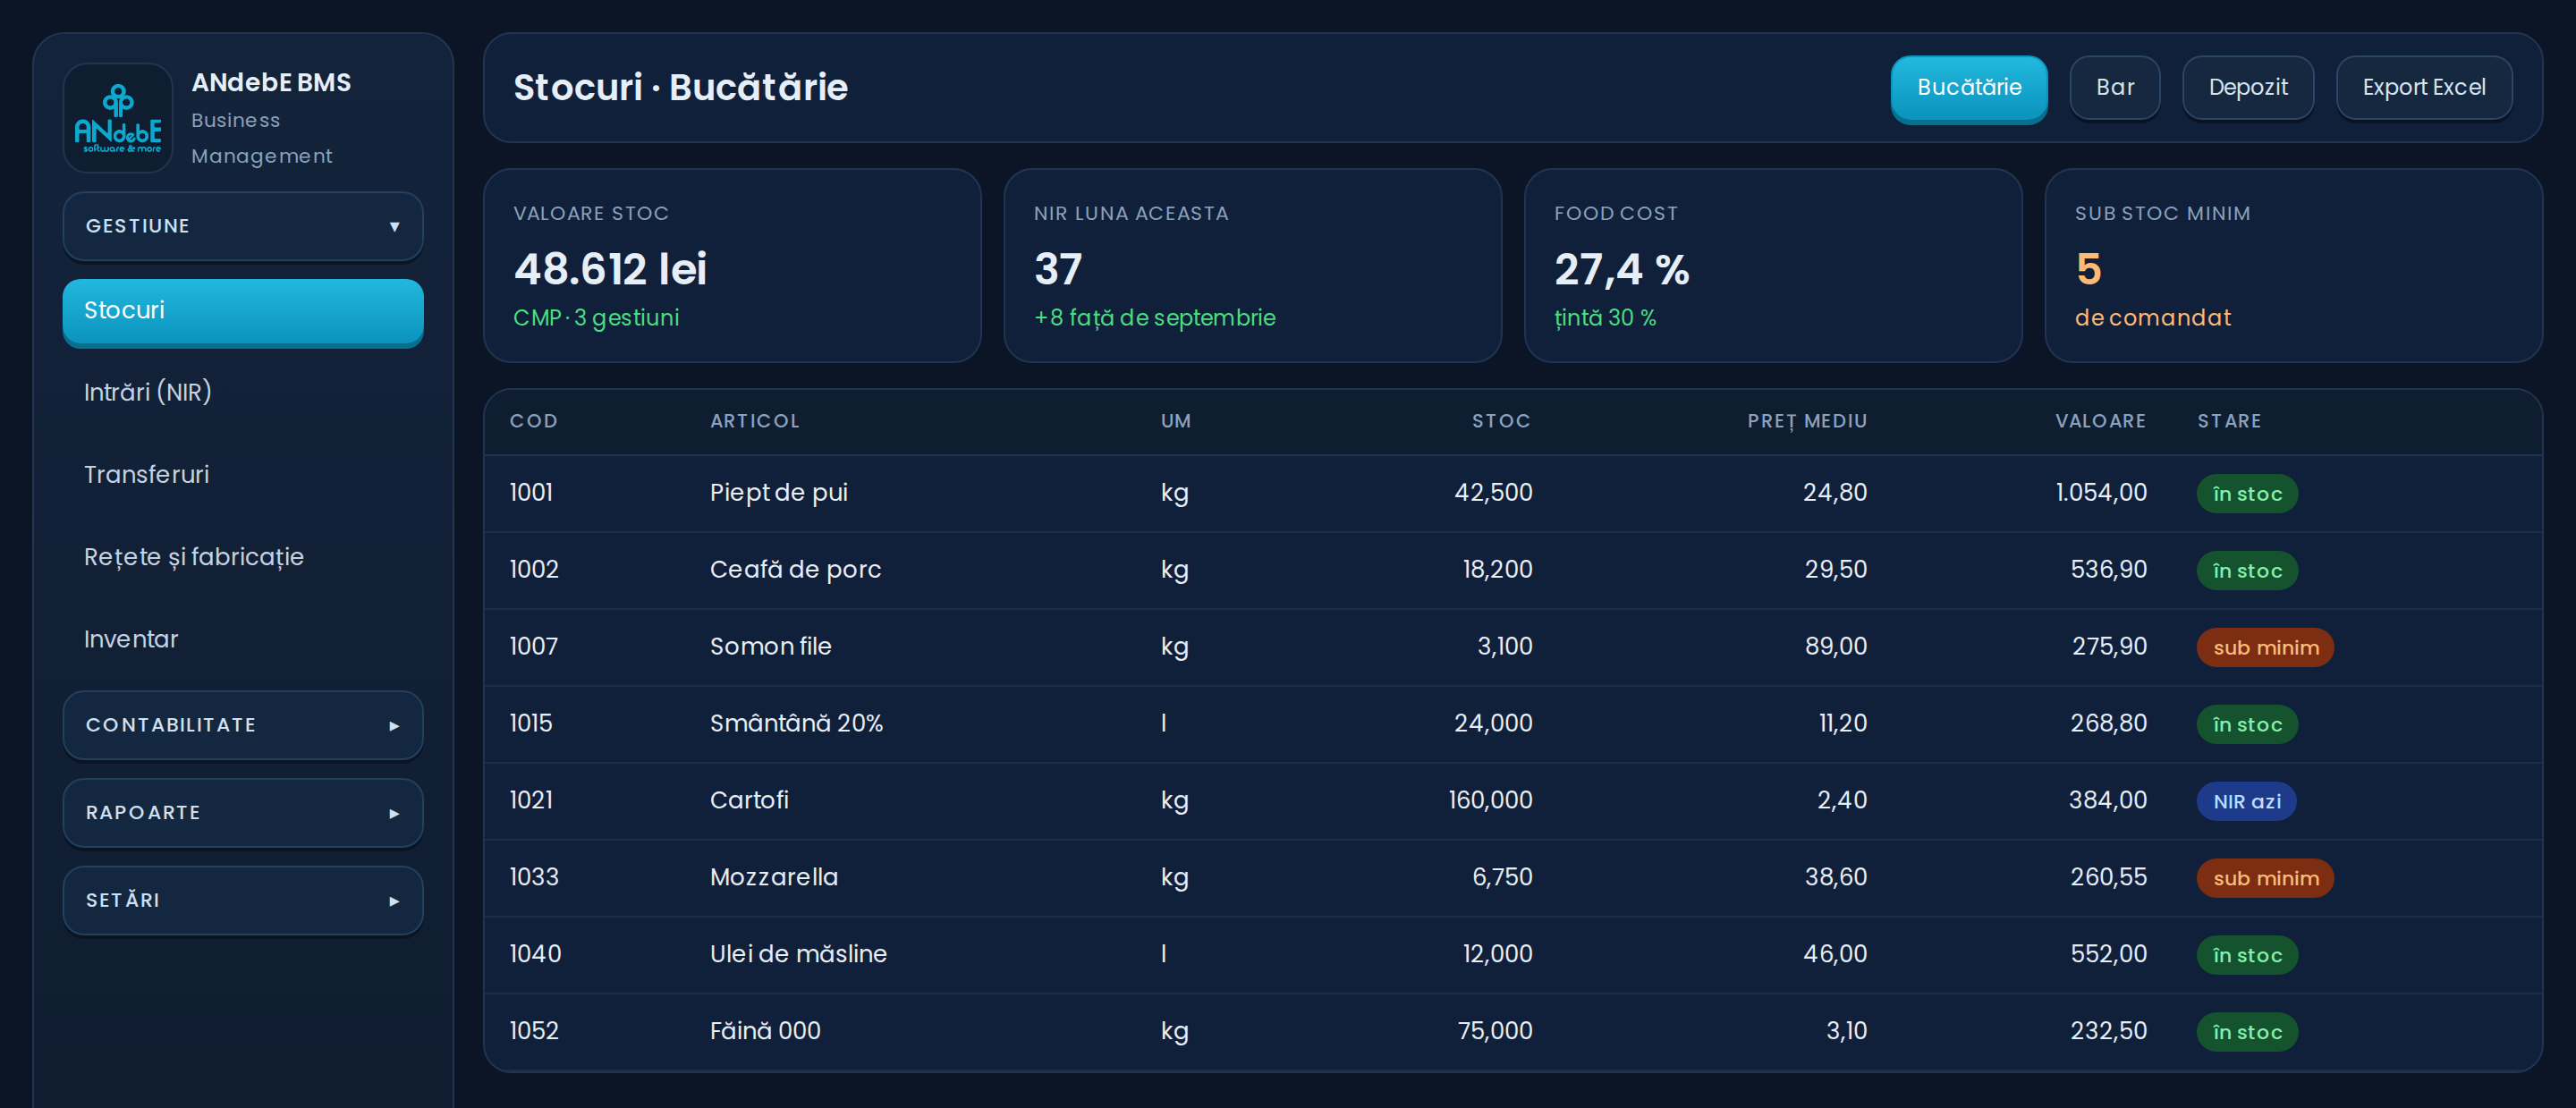Open the Stocuri menu item
Image resolution: width=2576 pixels, height=1108 pixels.
pyautogui.click(x=243, y=311)
